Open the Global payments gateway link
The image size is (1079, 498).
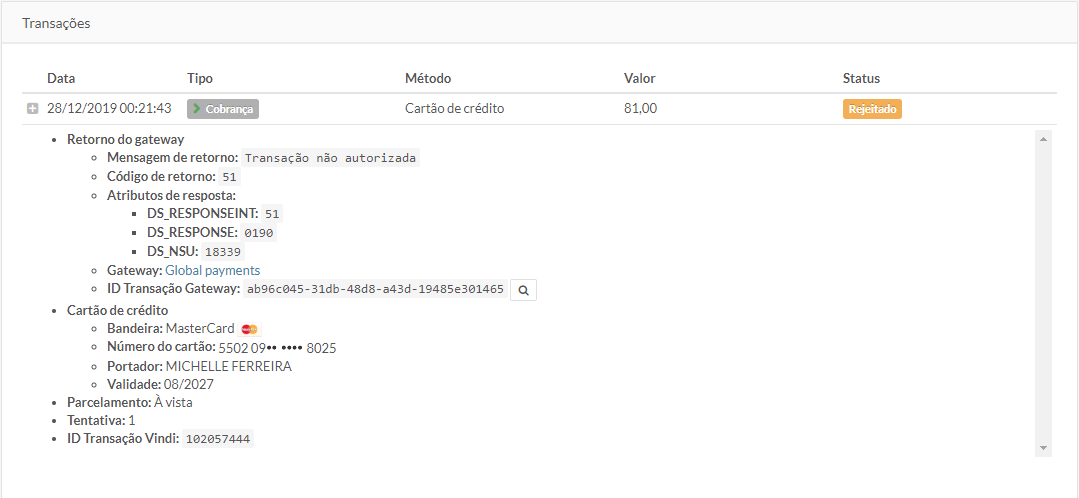click(x=212, y=270)
